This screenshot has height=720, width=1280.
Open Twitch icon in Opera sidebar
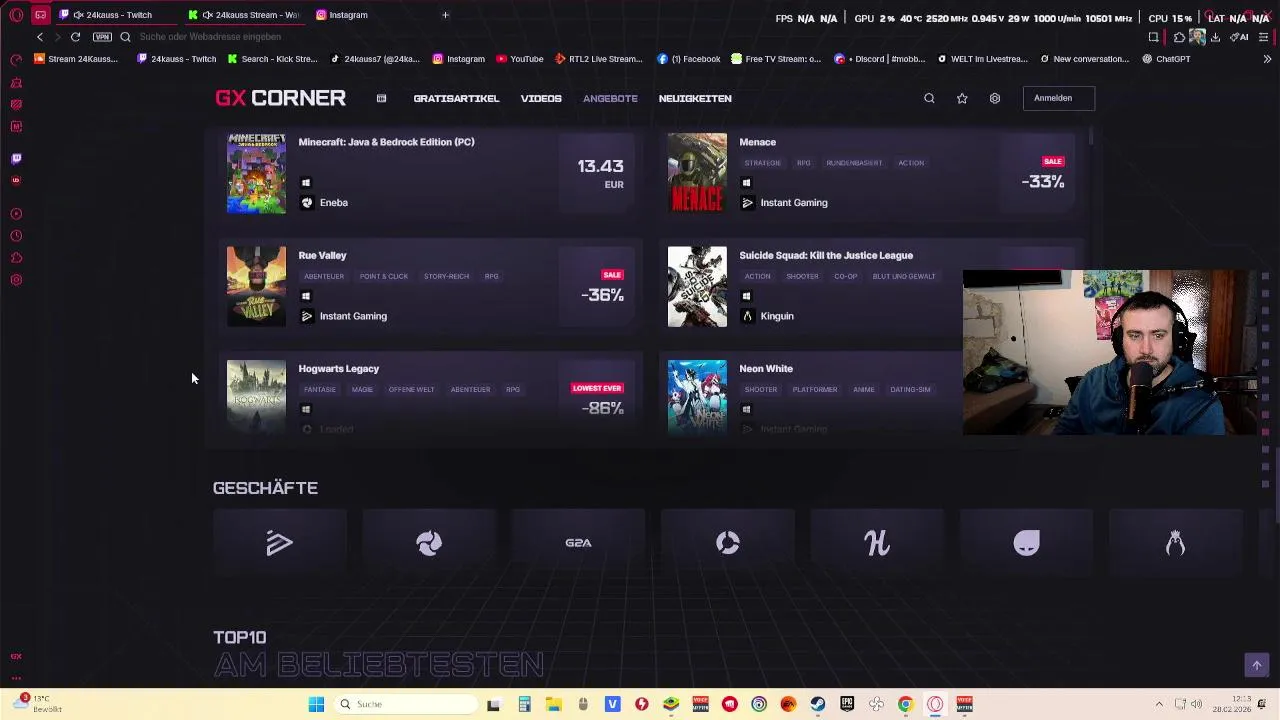[x=16, y=158]
